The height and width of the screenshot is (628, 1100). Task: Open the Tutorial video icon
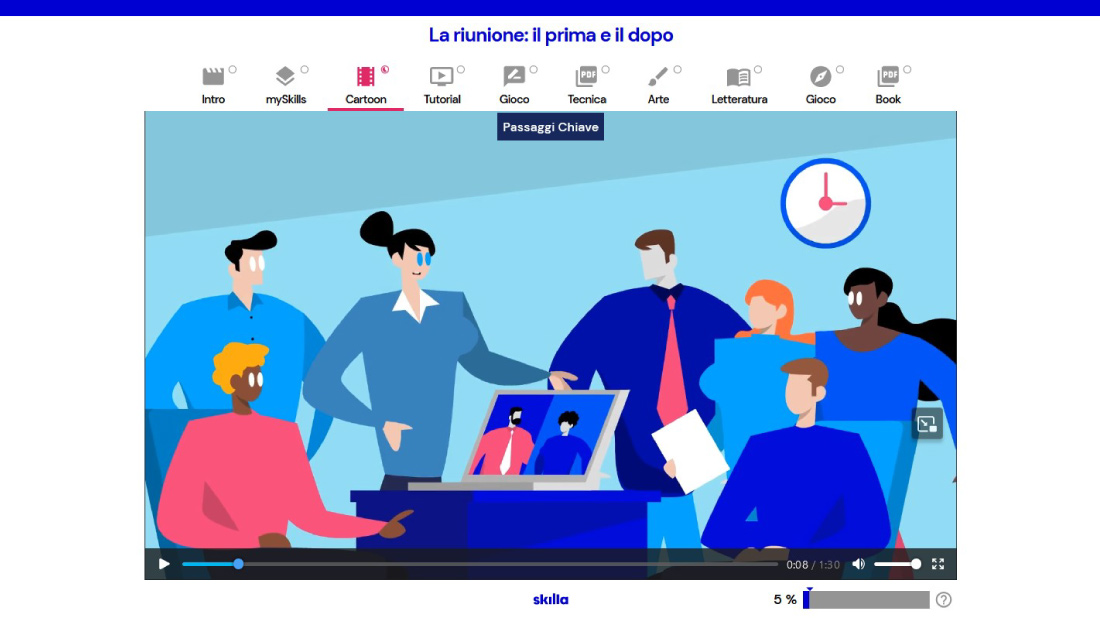tap(441, 77)
